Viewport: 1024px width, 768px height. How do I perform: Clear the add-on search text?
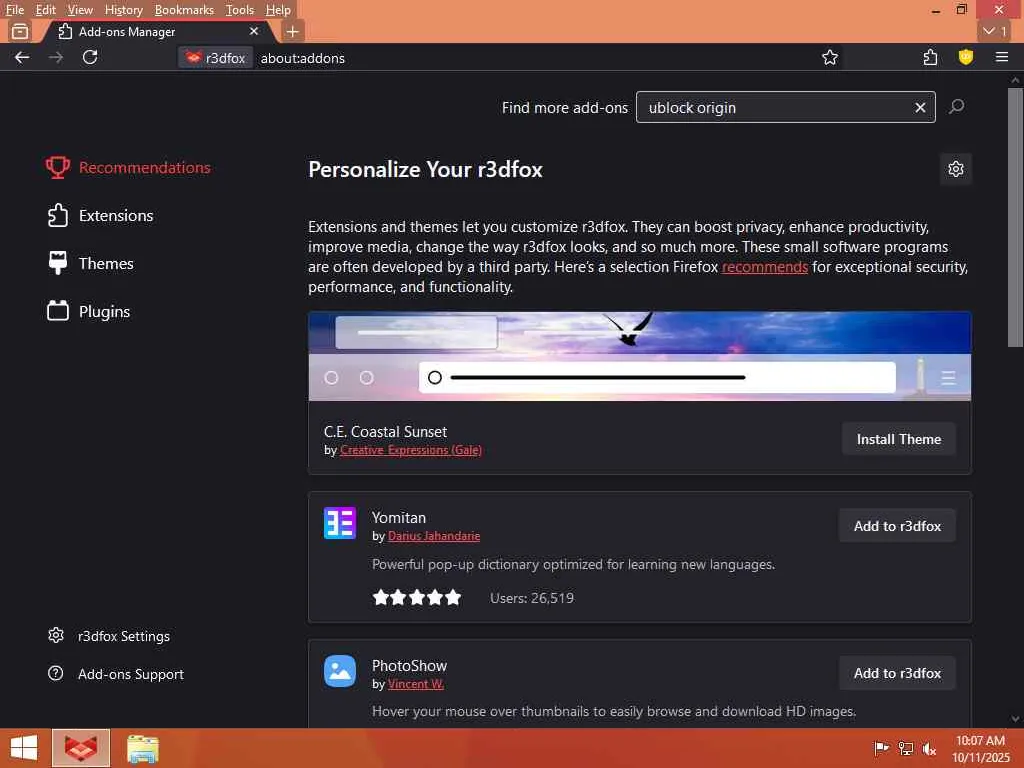click(x=920, y=108)
